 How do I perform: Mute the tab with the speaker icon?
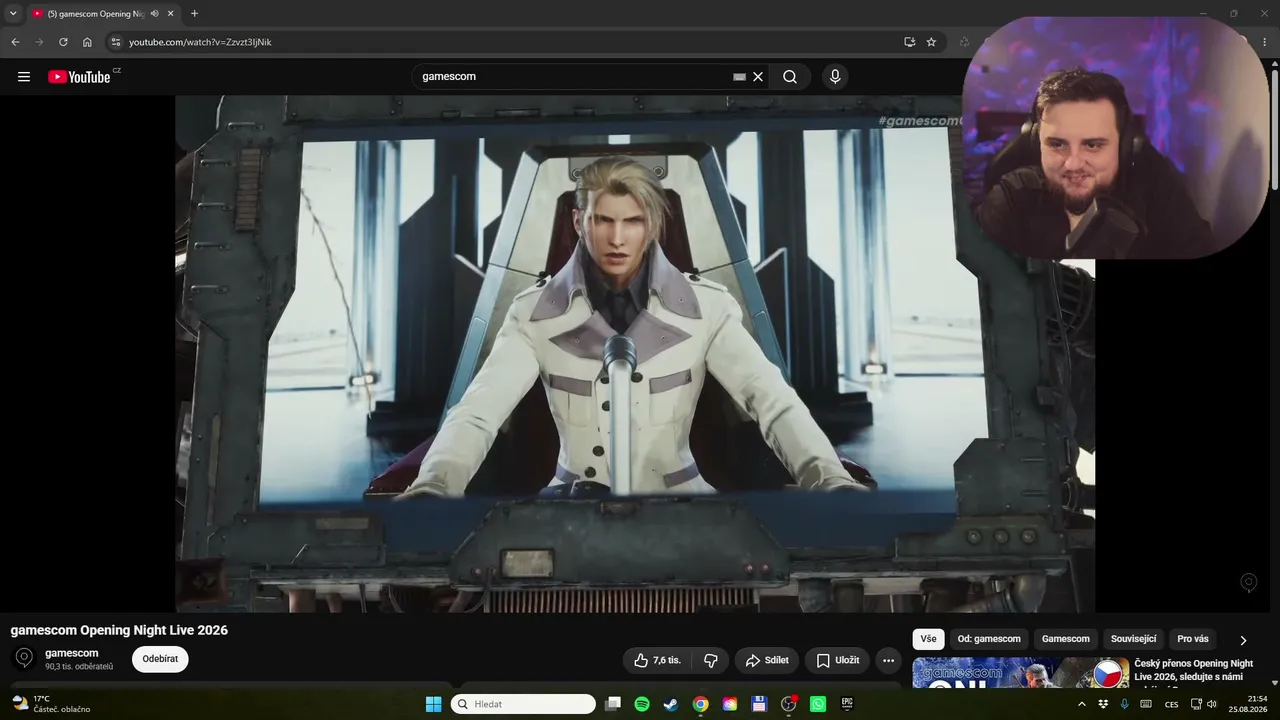[155, 14]
